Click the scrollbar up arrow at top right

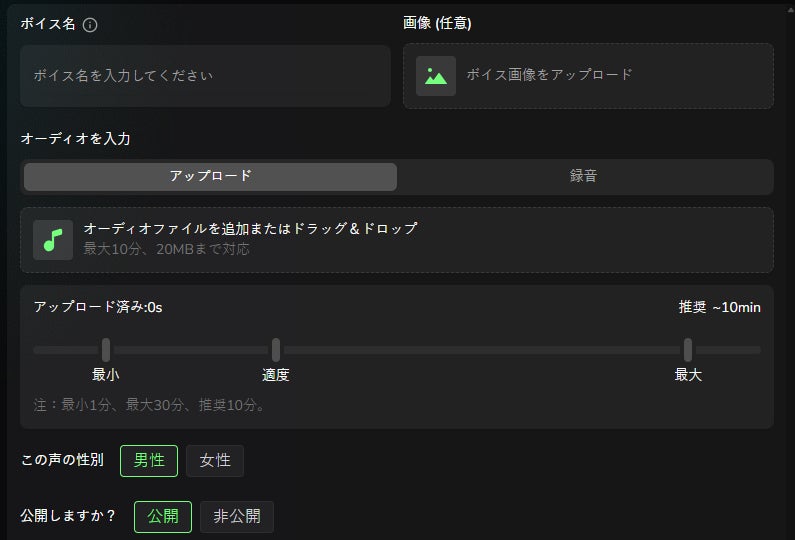(x=791, y=10)
